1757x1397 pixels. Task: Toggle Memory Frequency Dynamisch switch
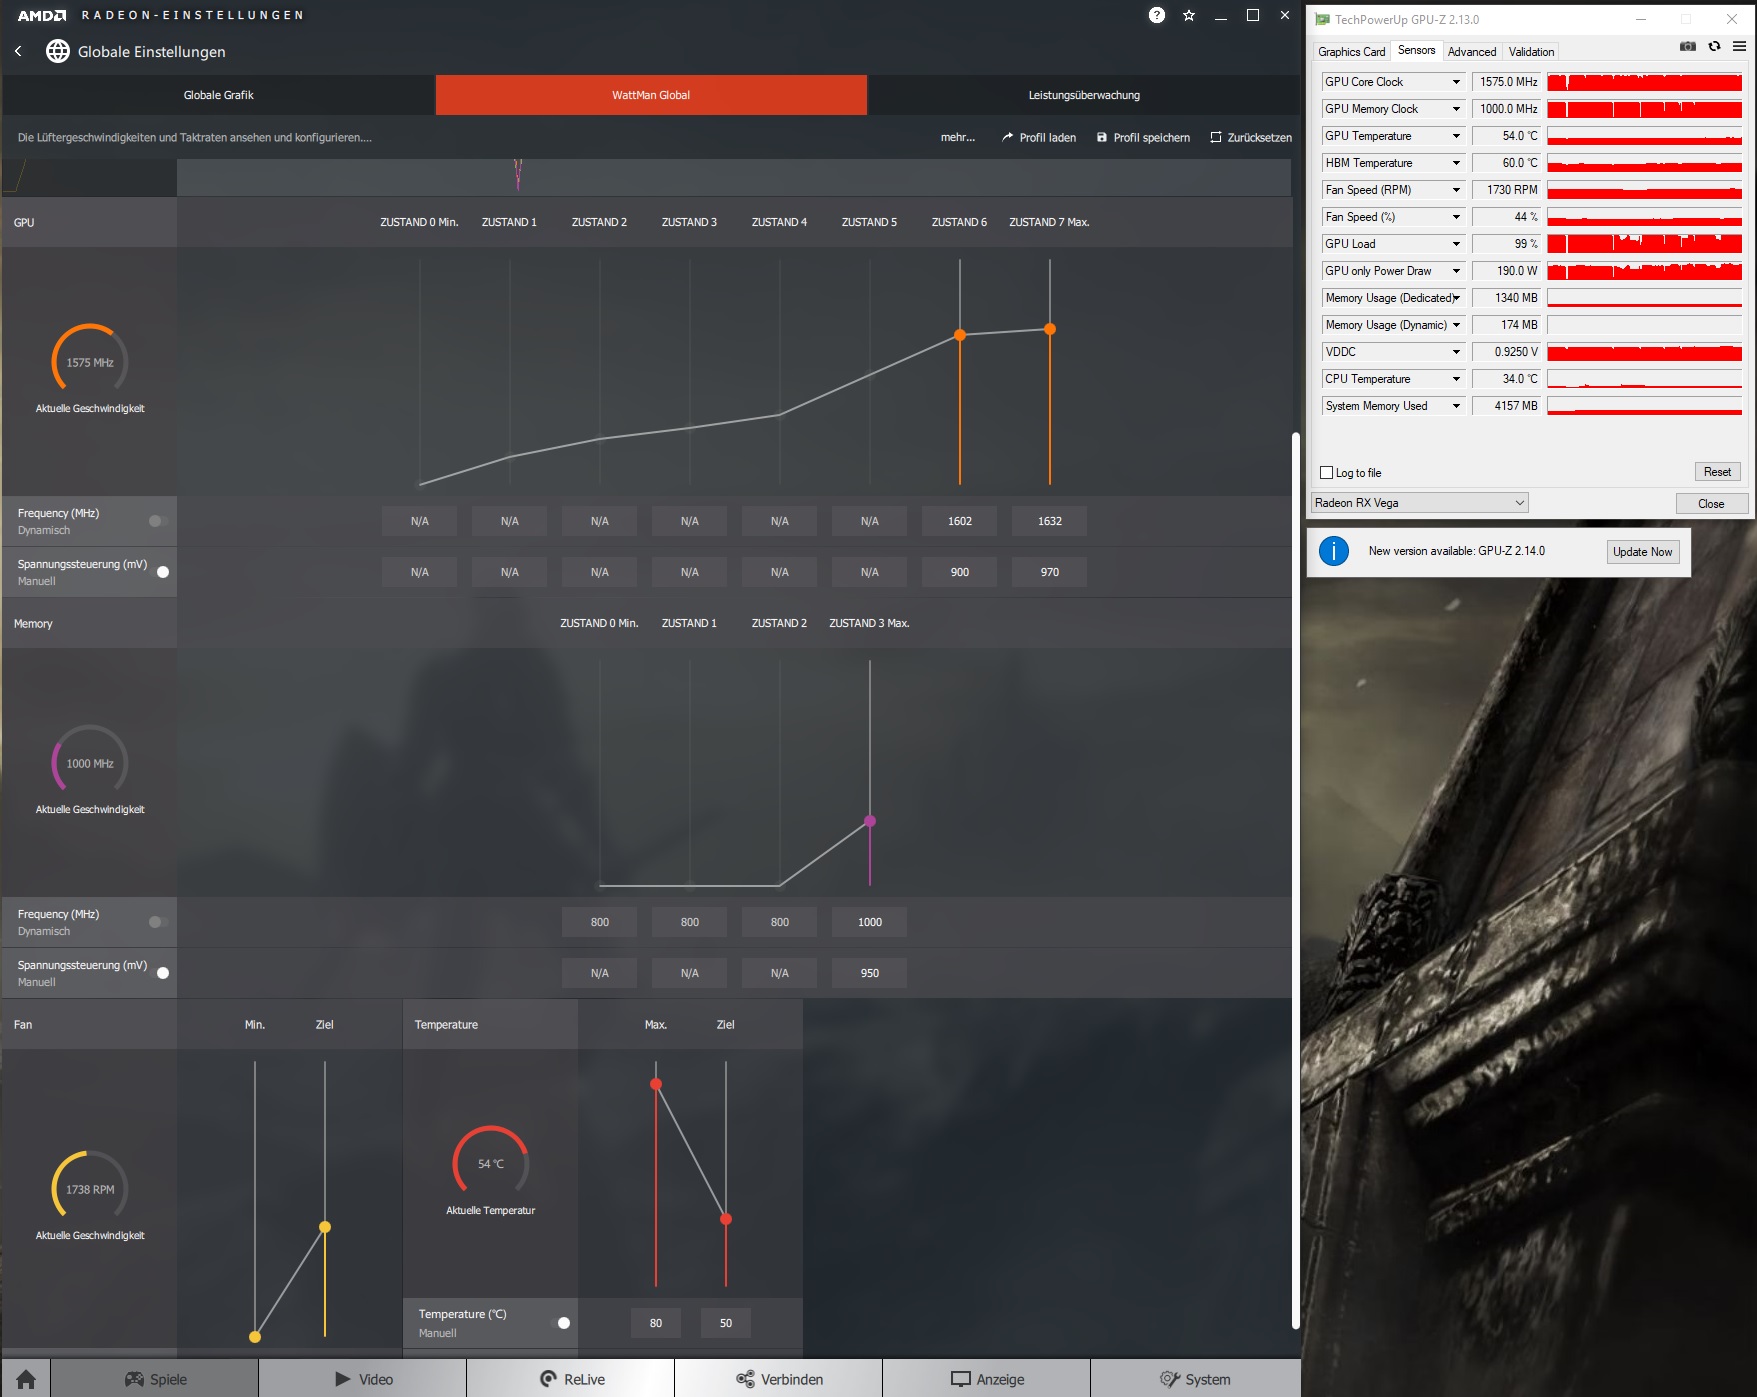click(x=158, y=922)
